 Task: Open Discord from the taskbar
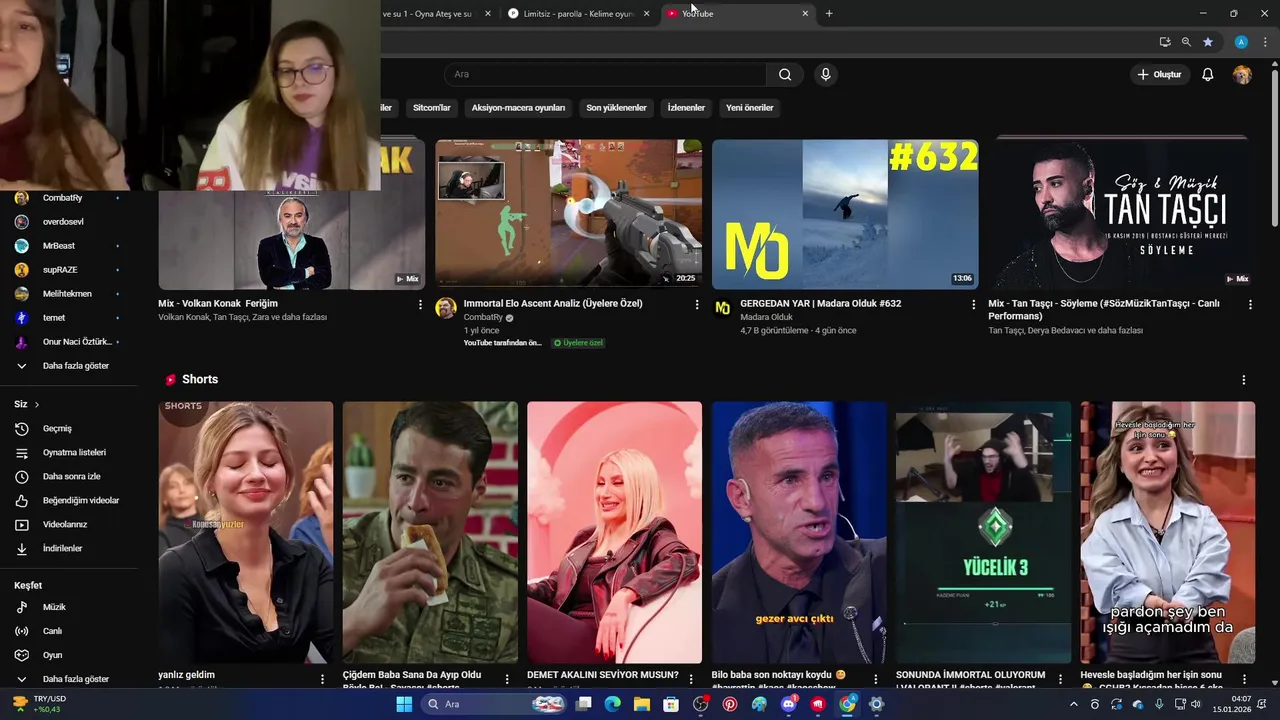(789, 704)
